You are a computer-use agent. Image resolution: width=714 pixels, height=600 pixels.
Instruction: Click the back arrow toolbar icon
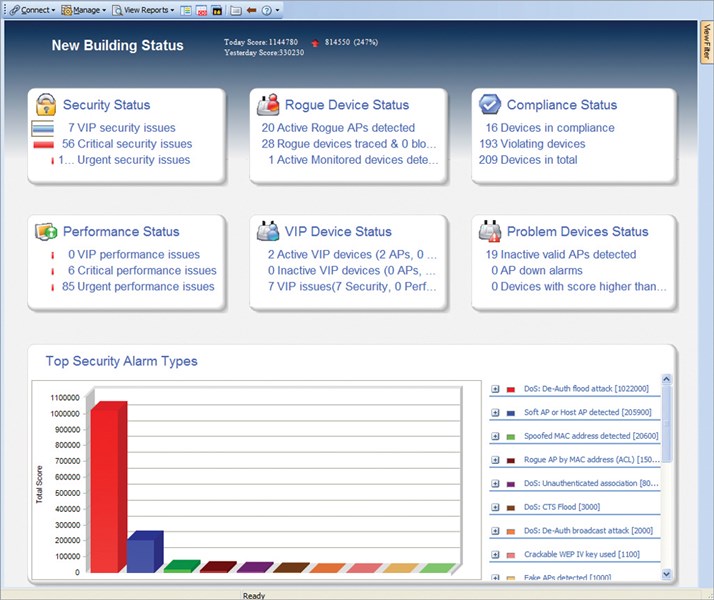[x=251, y=10]
